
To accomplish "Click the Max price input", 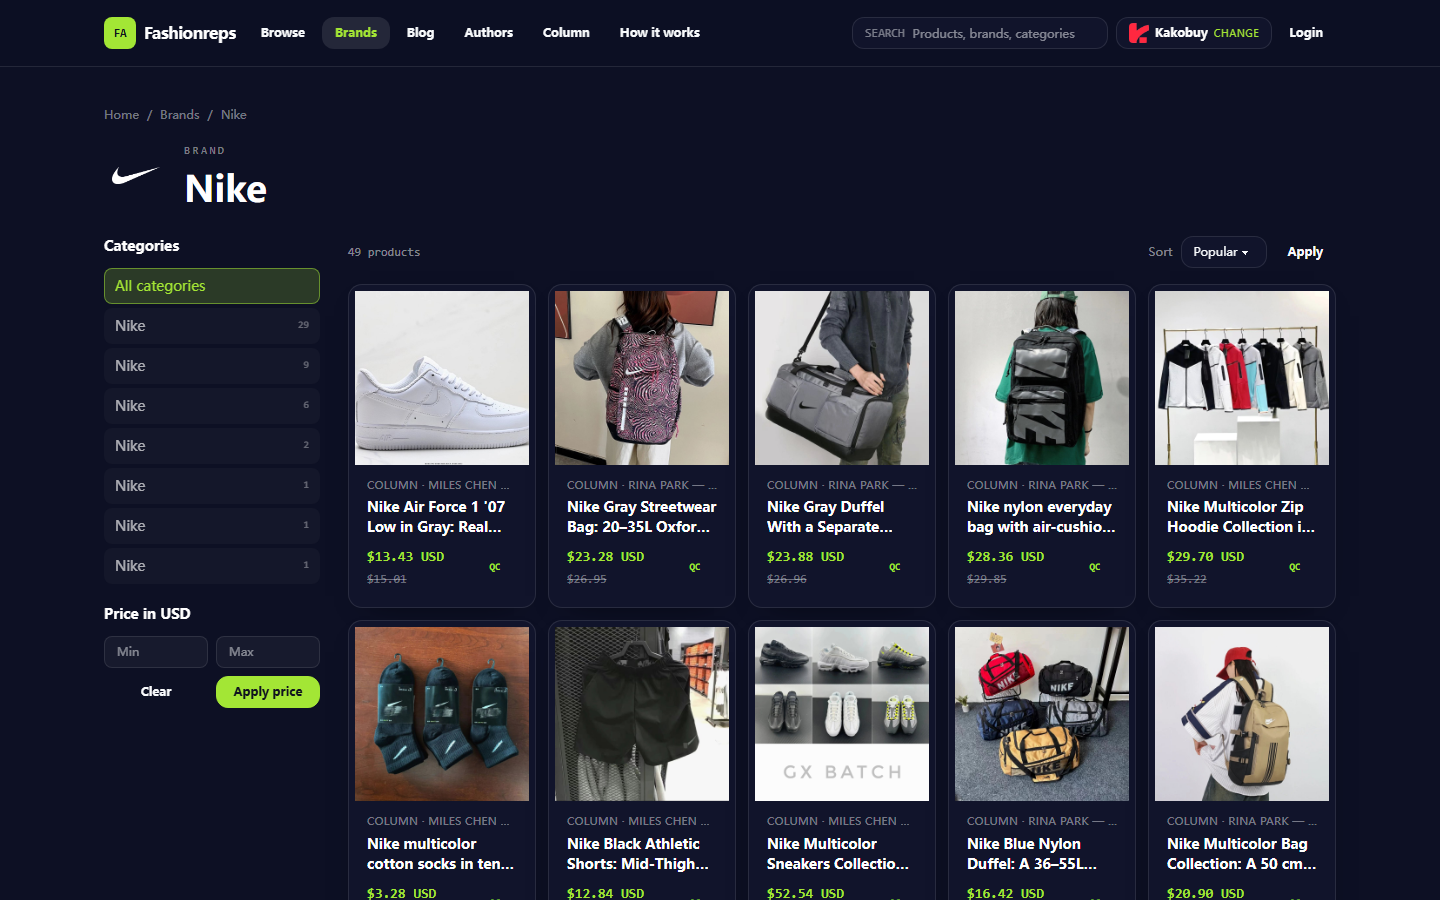I will [268, 652].
